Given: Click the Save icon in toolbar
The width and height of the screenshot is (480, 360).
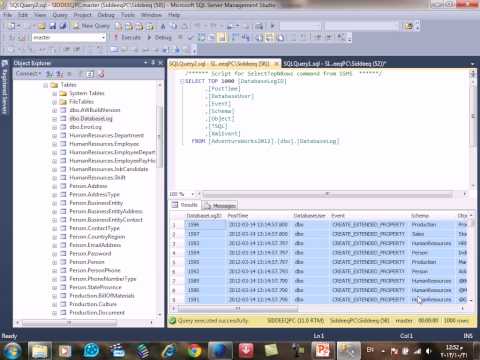Looking at the screenshot, I should coord(52,26).
